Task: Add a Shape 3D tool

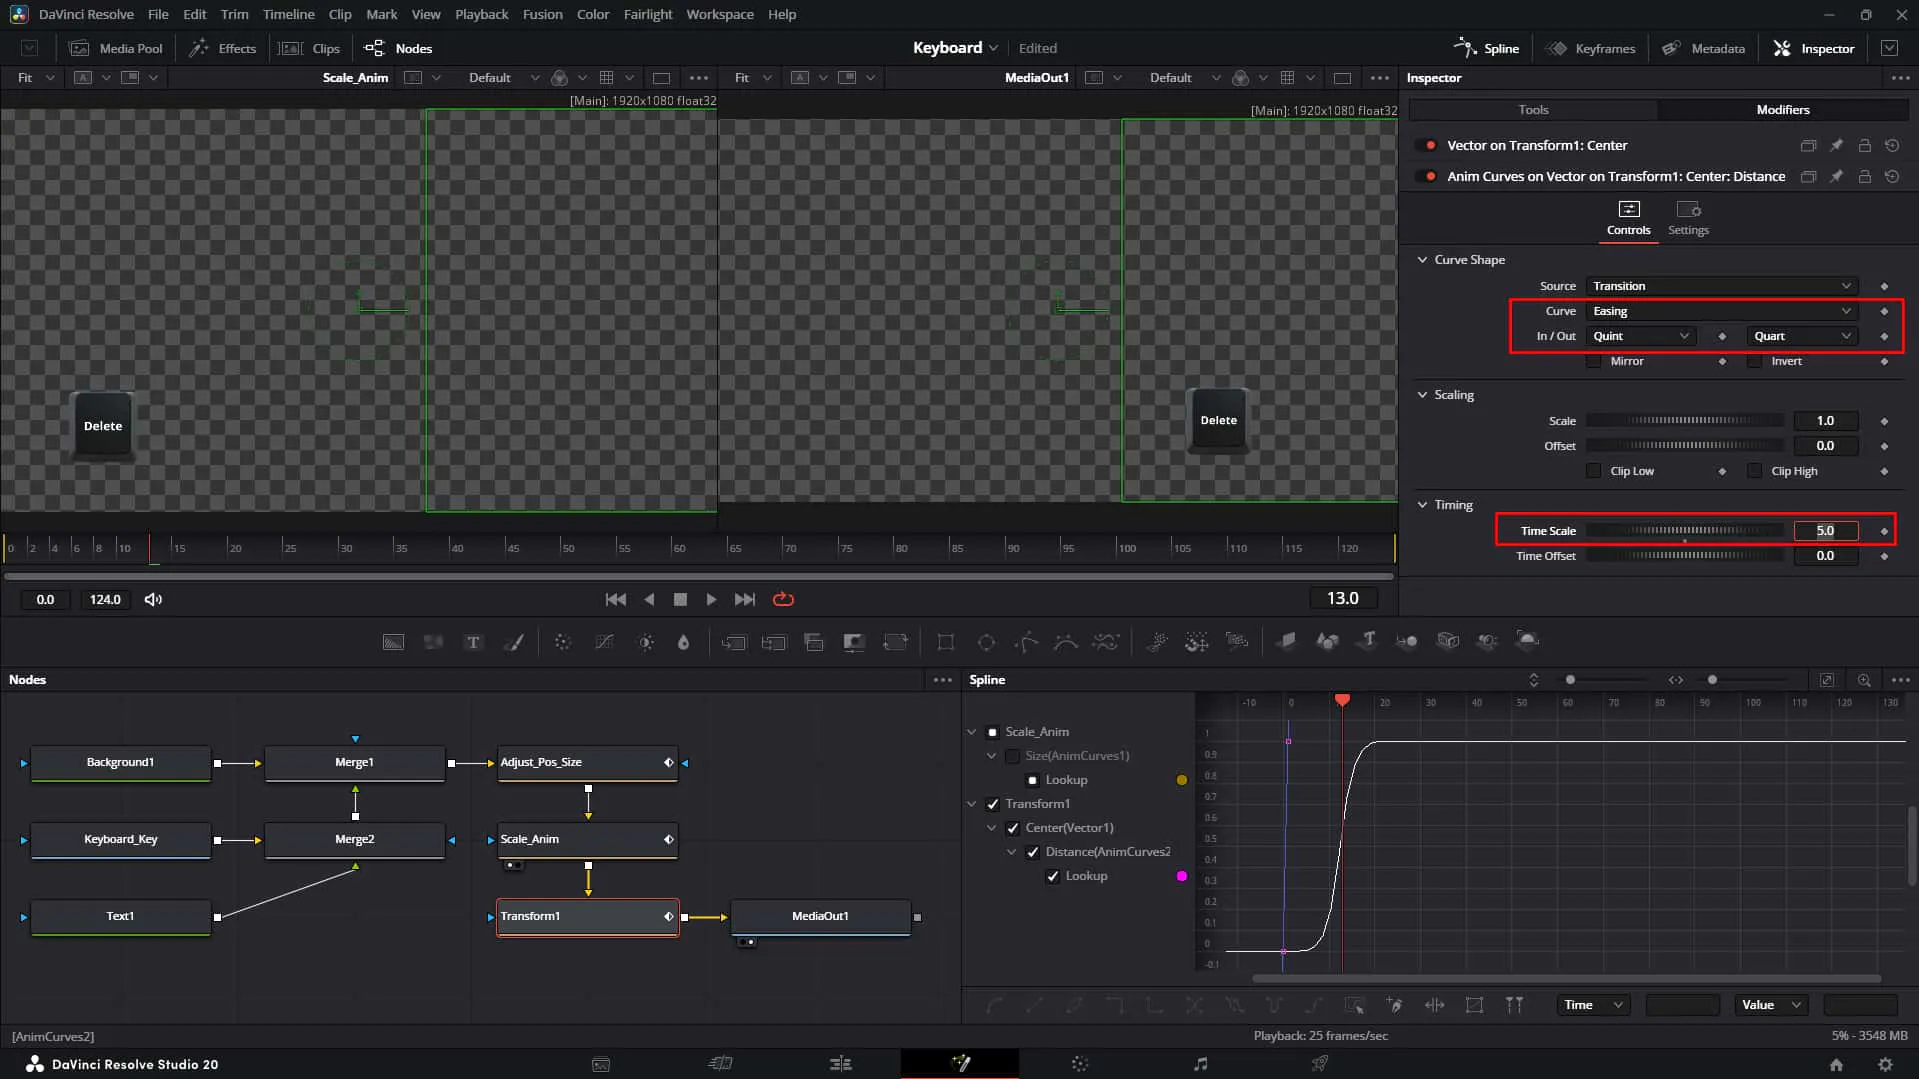Action: [1327, 641]
